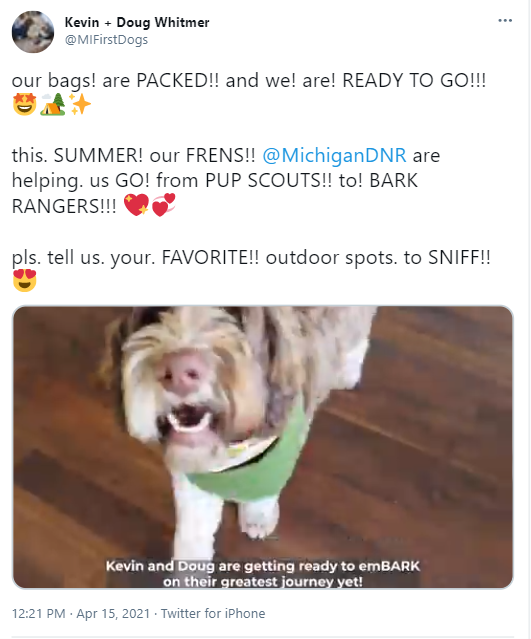Click the video caption about emBARK journey
The width and height of the screenshot is (531, 639).
coord(263,574)
